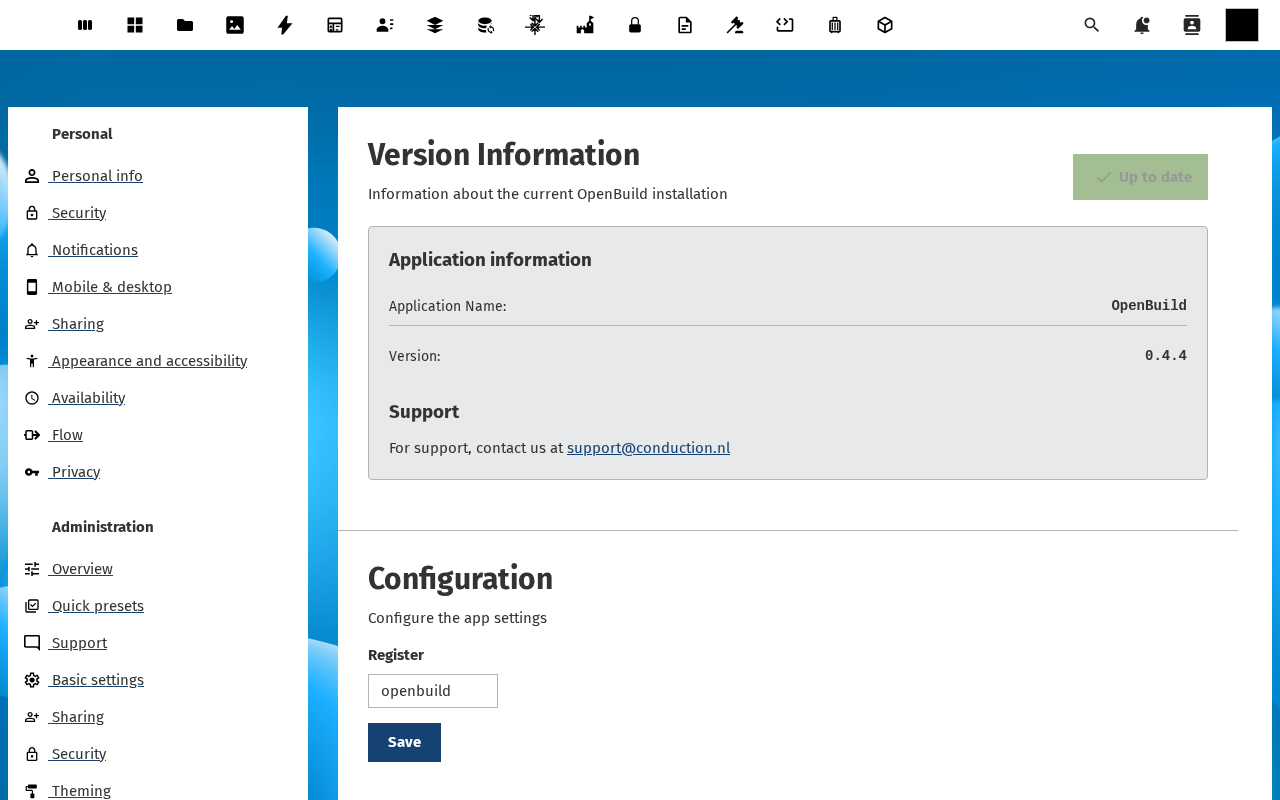Viewport: 1280px width, 800px height.
Task: Click the person icon beside Personal info
Action: [32, 176]
